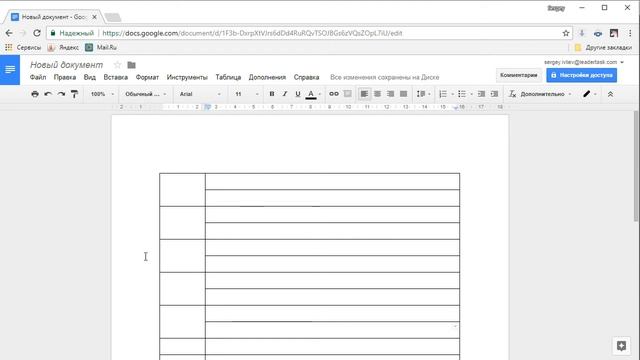Toggle bold formatting
The height and width of the screenshot is (360, 640).
(x=272, y=94)
